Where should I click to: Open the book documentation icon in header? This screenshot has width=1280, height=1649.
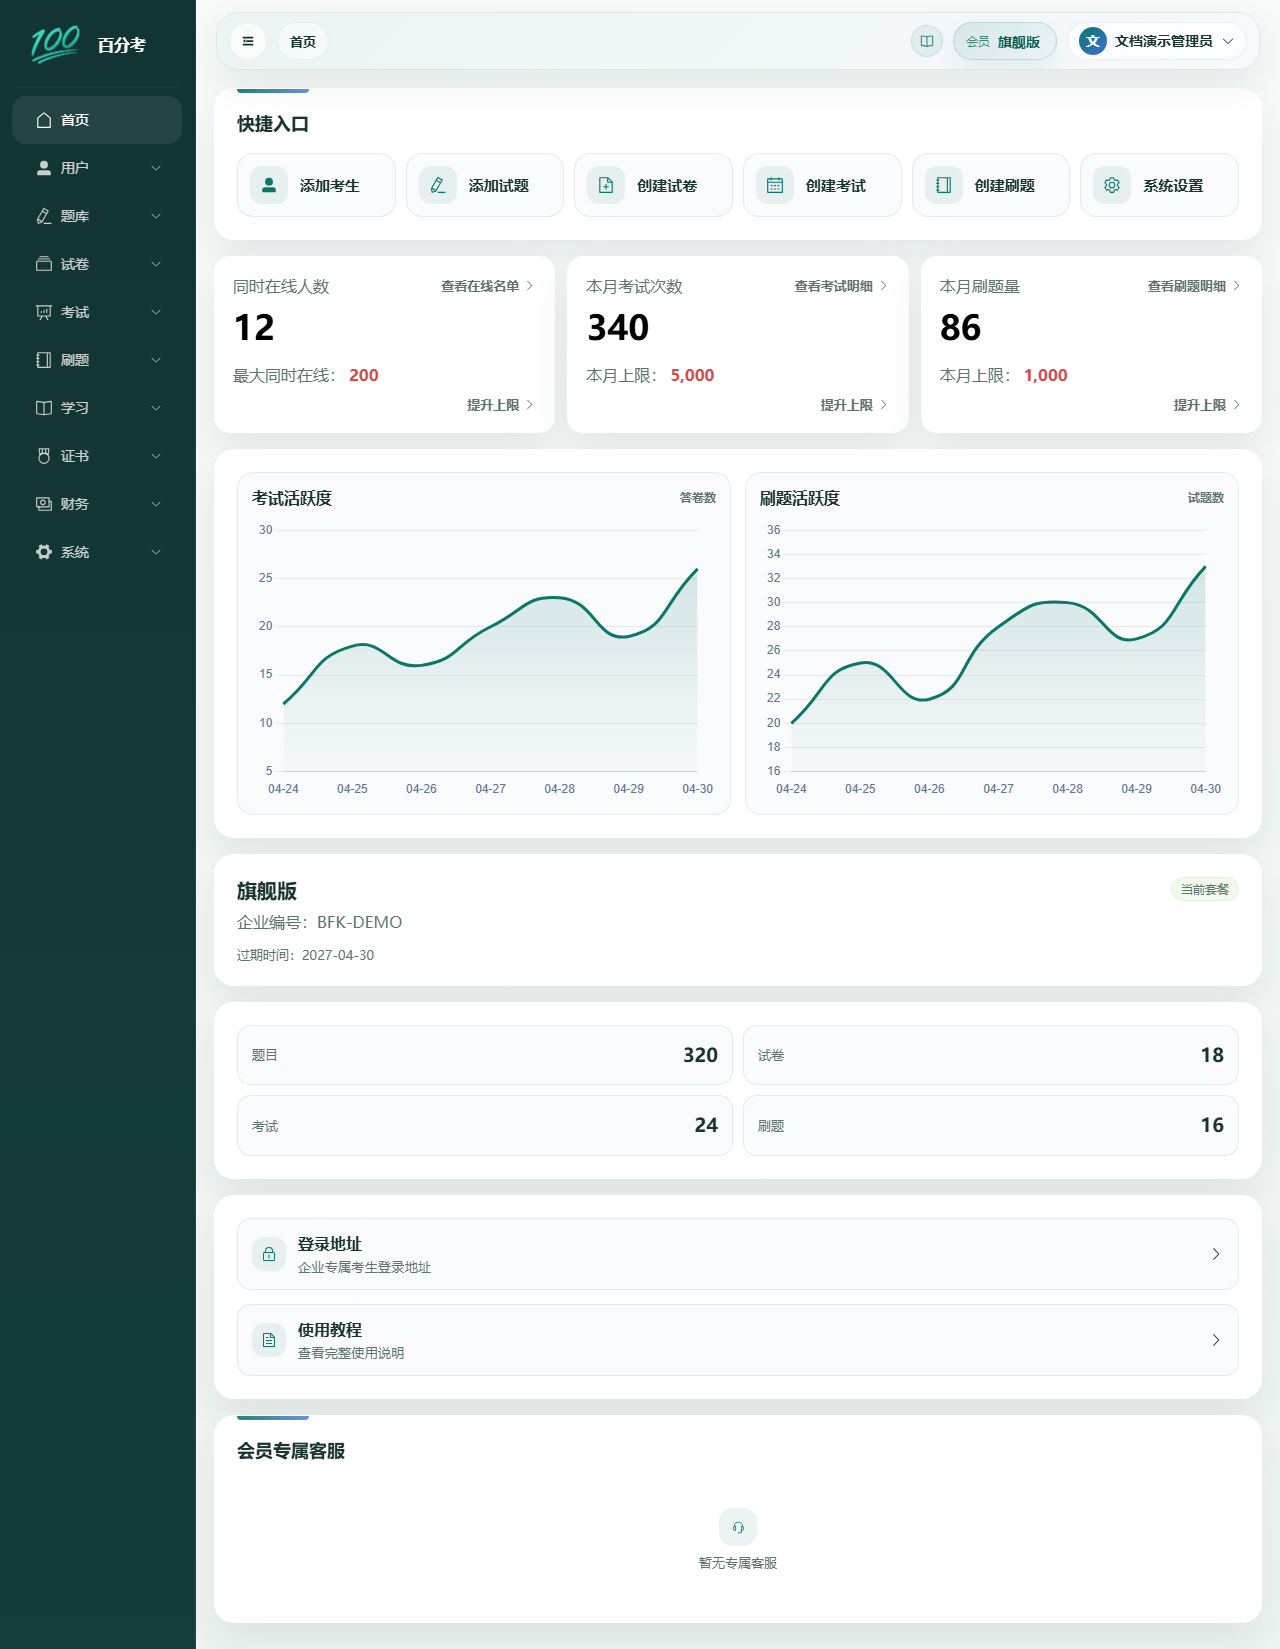[927, 41]
